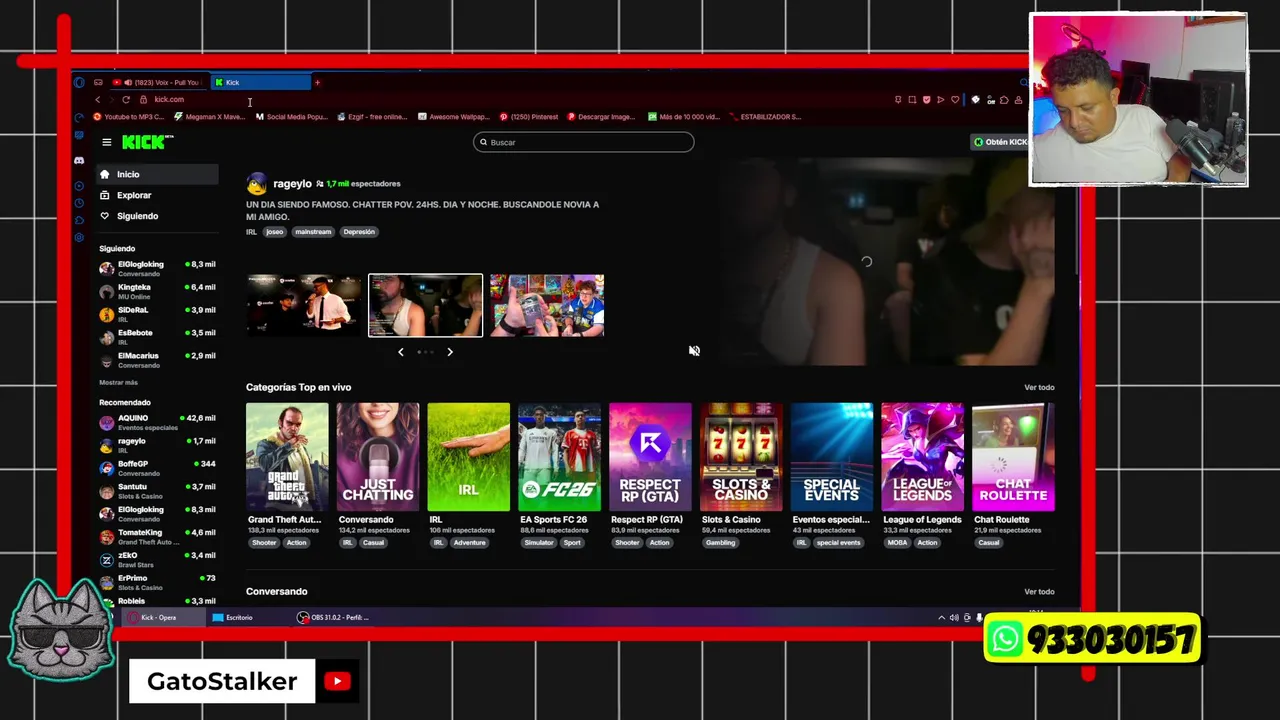Show previous featured stream with left arrow
Screen dimensions: 1280x720
(x=401, y=352)
